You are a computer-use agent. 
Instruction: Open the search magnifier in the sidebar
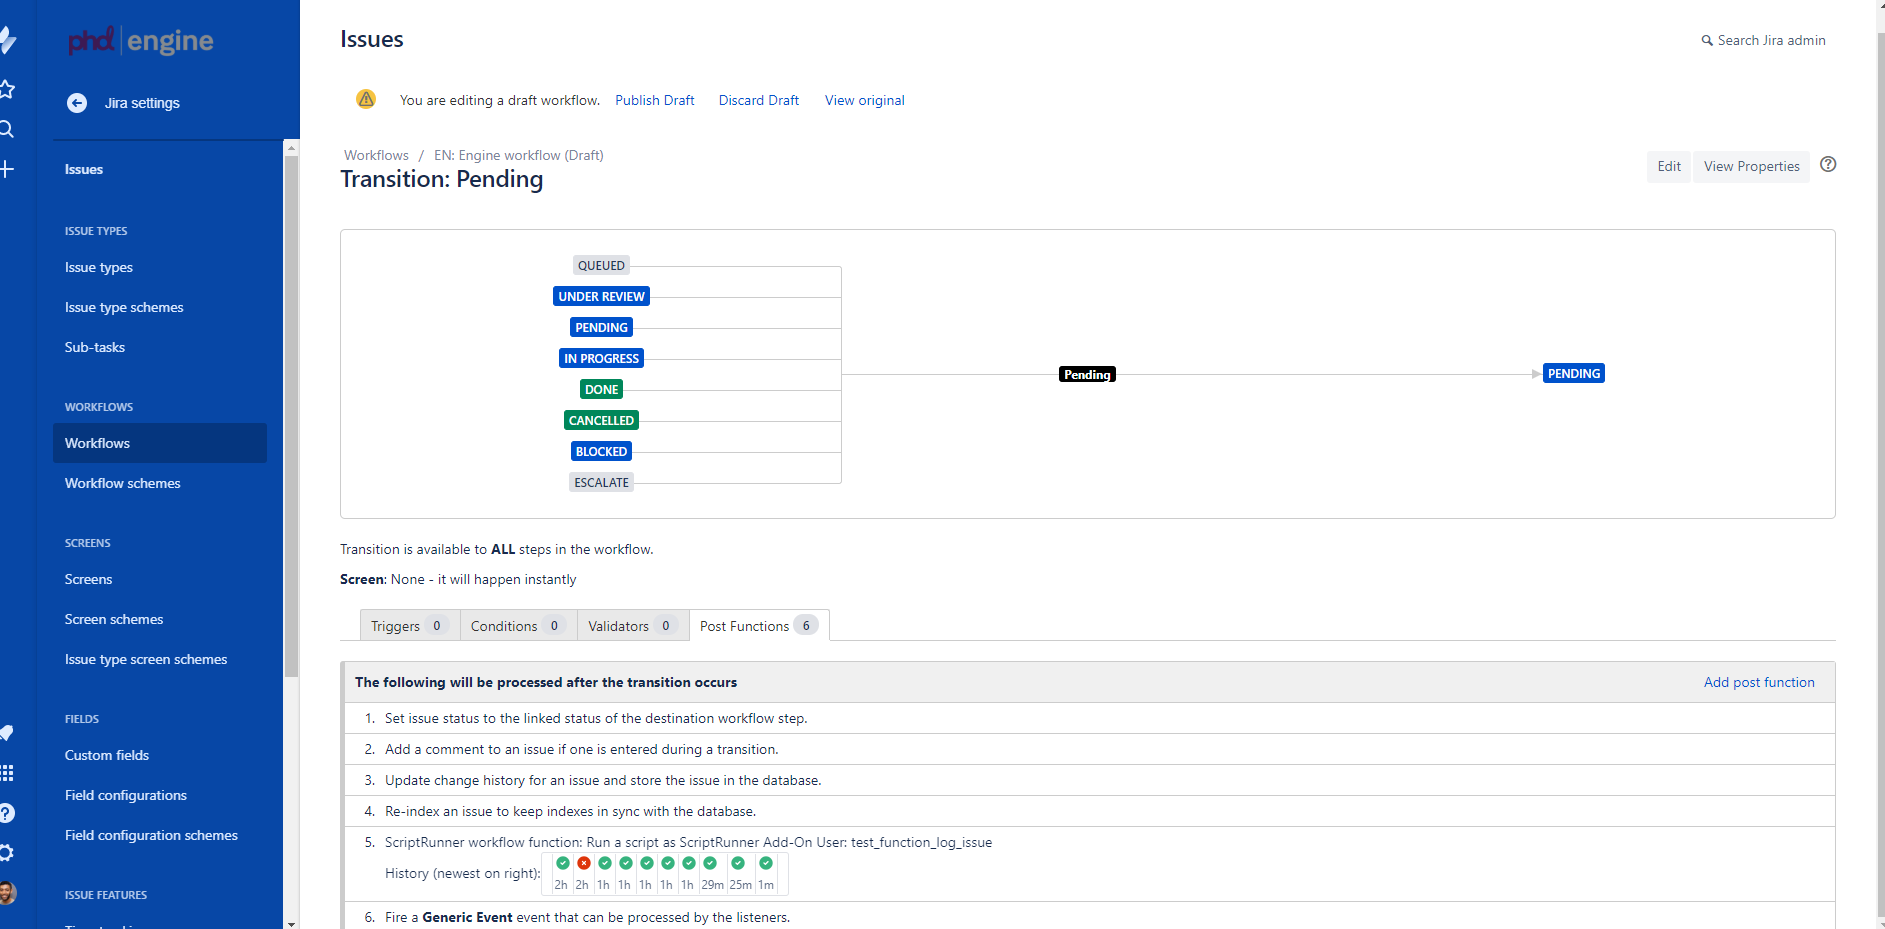8,129
